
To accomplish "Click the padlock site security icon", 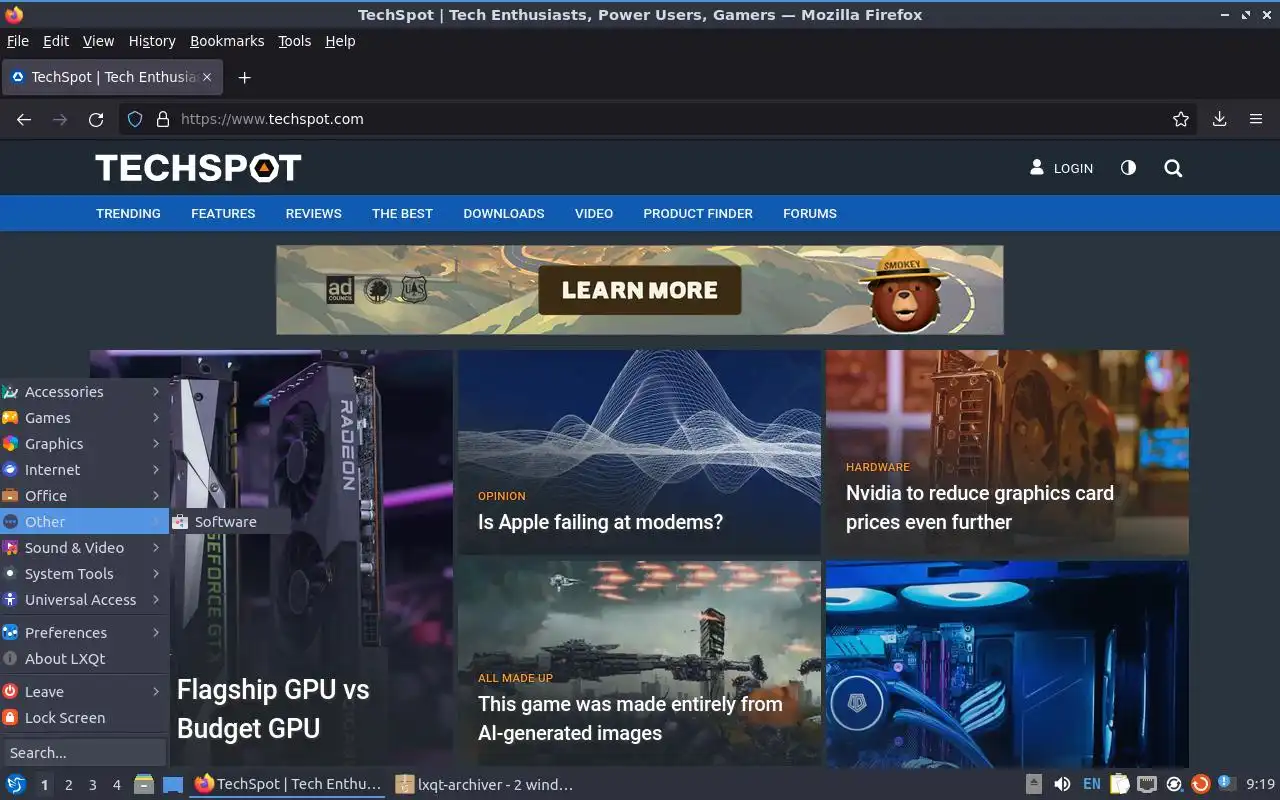I will (x=163, y=119).
